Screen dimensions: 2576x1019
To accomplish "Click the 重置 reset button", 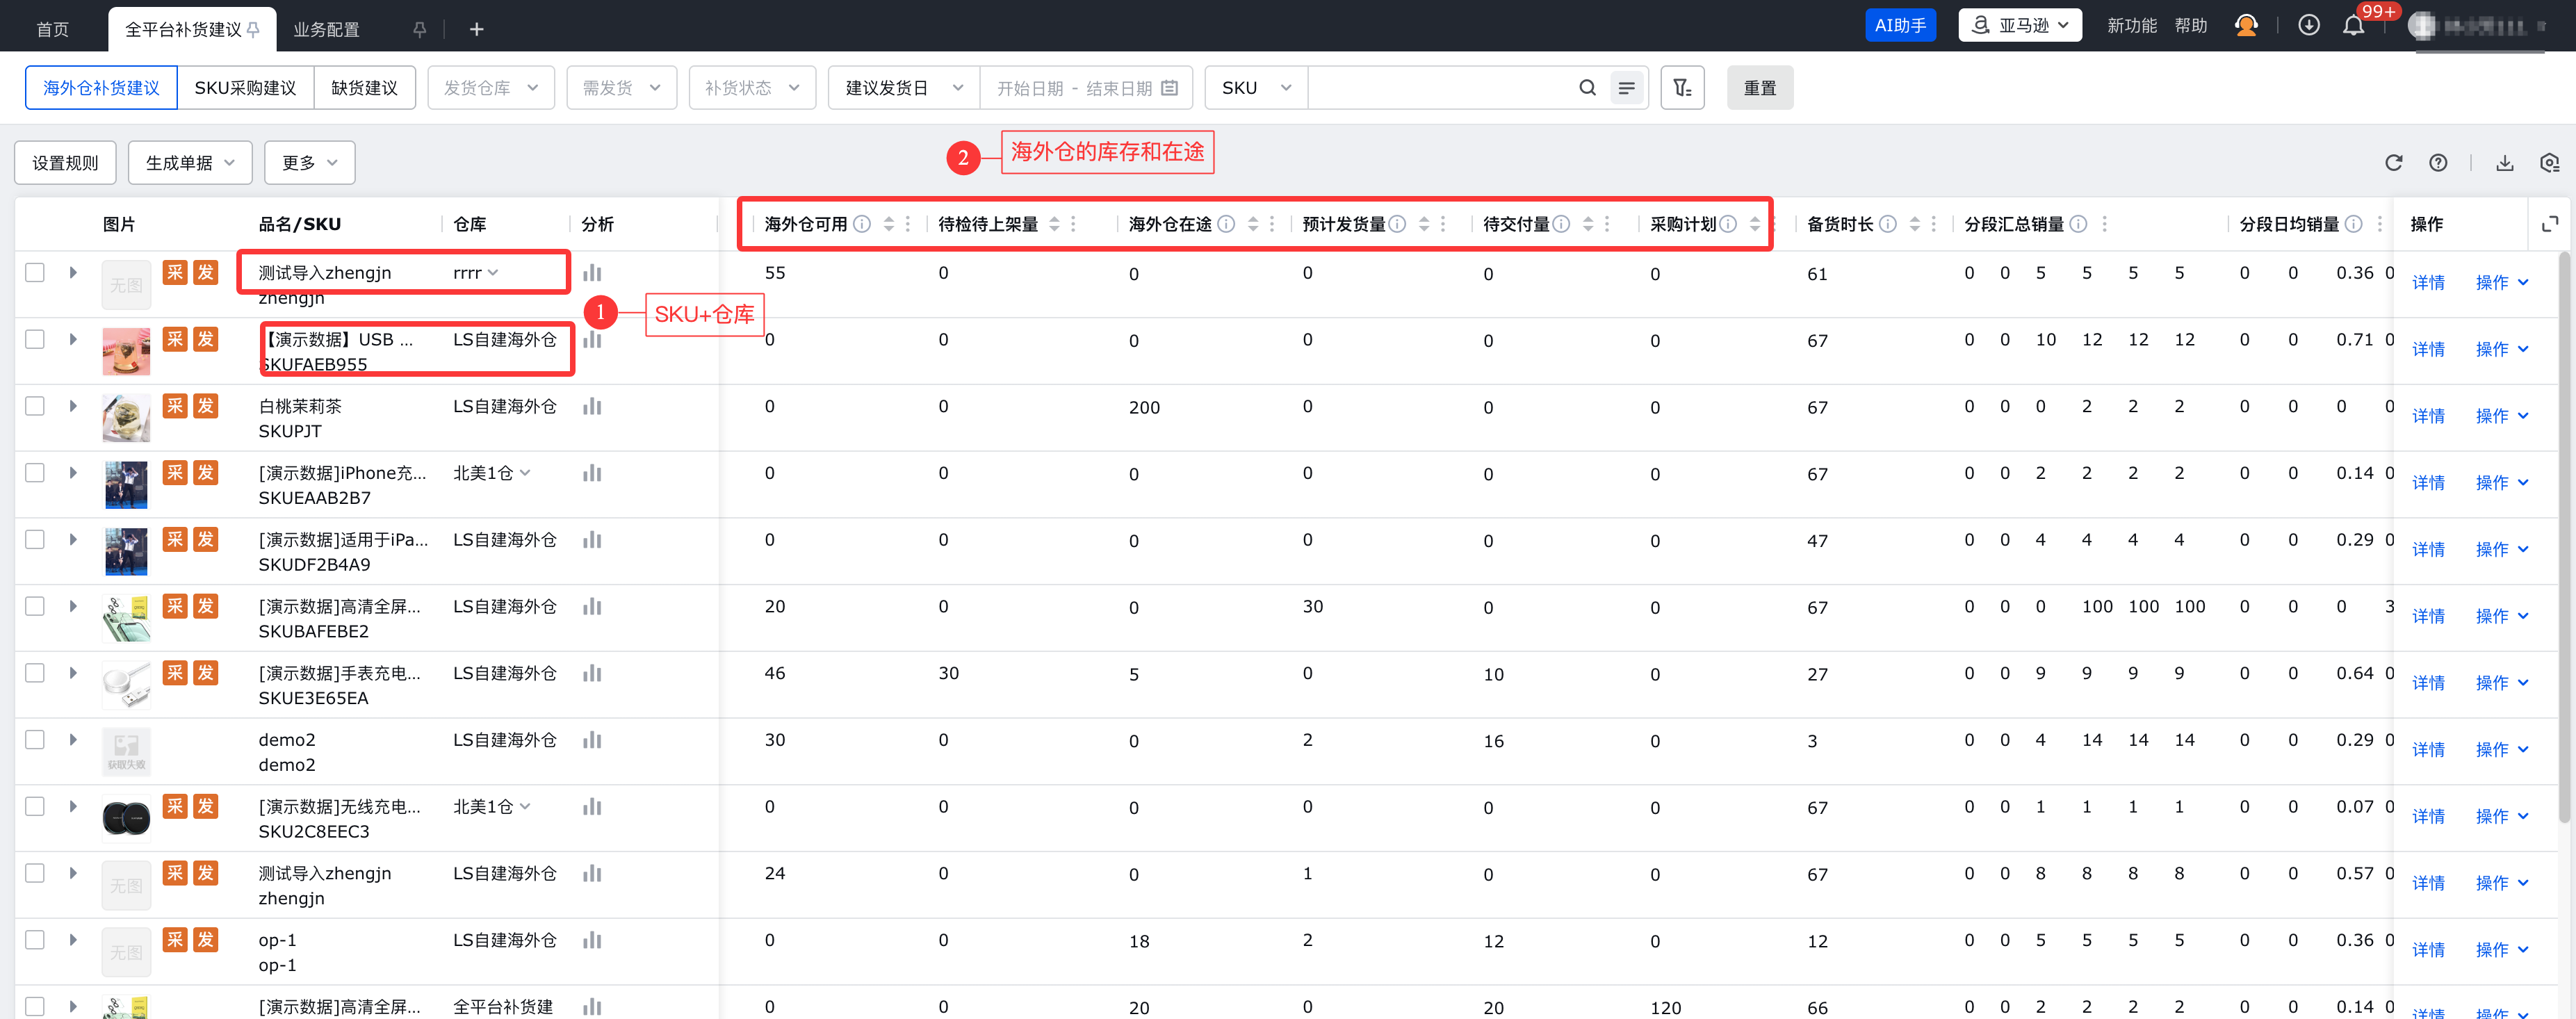I will [x=1759, y=88].
